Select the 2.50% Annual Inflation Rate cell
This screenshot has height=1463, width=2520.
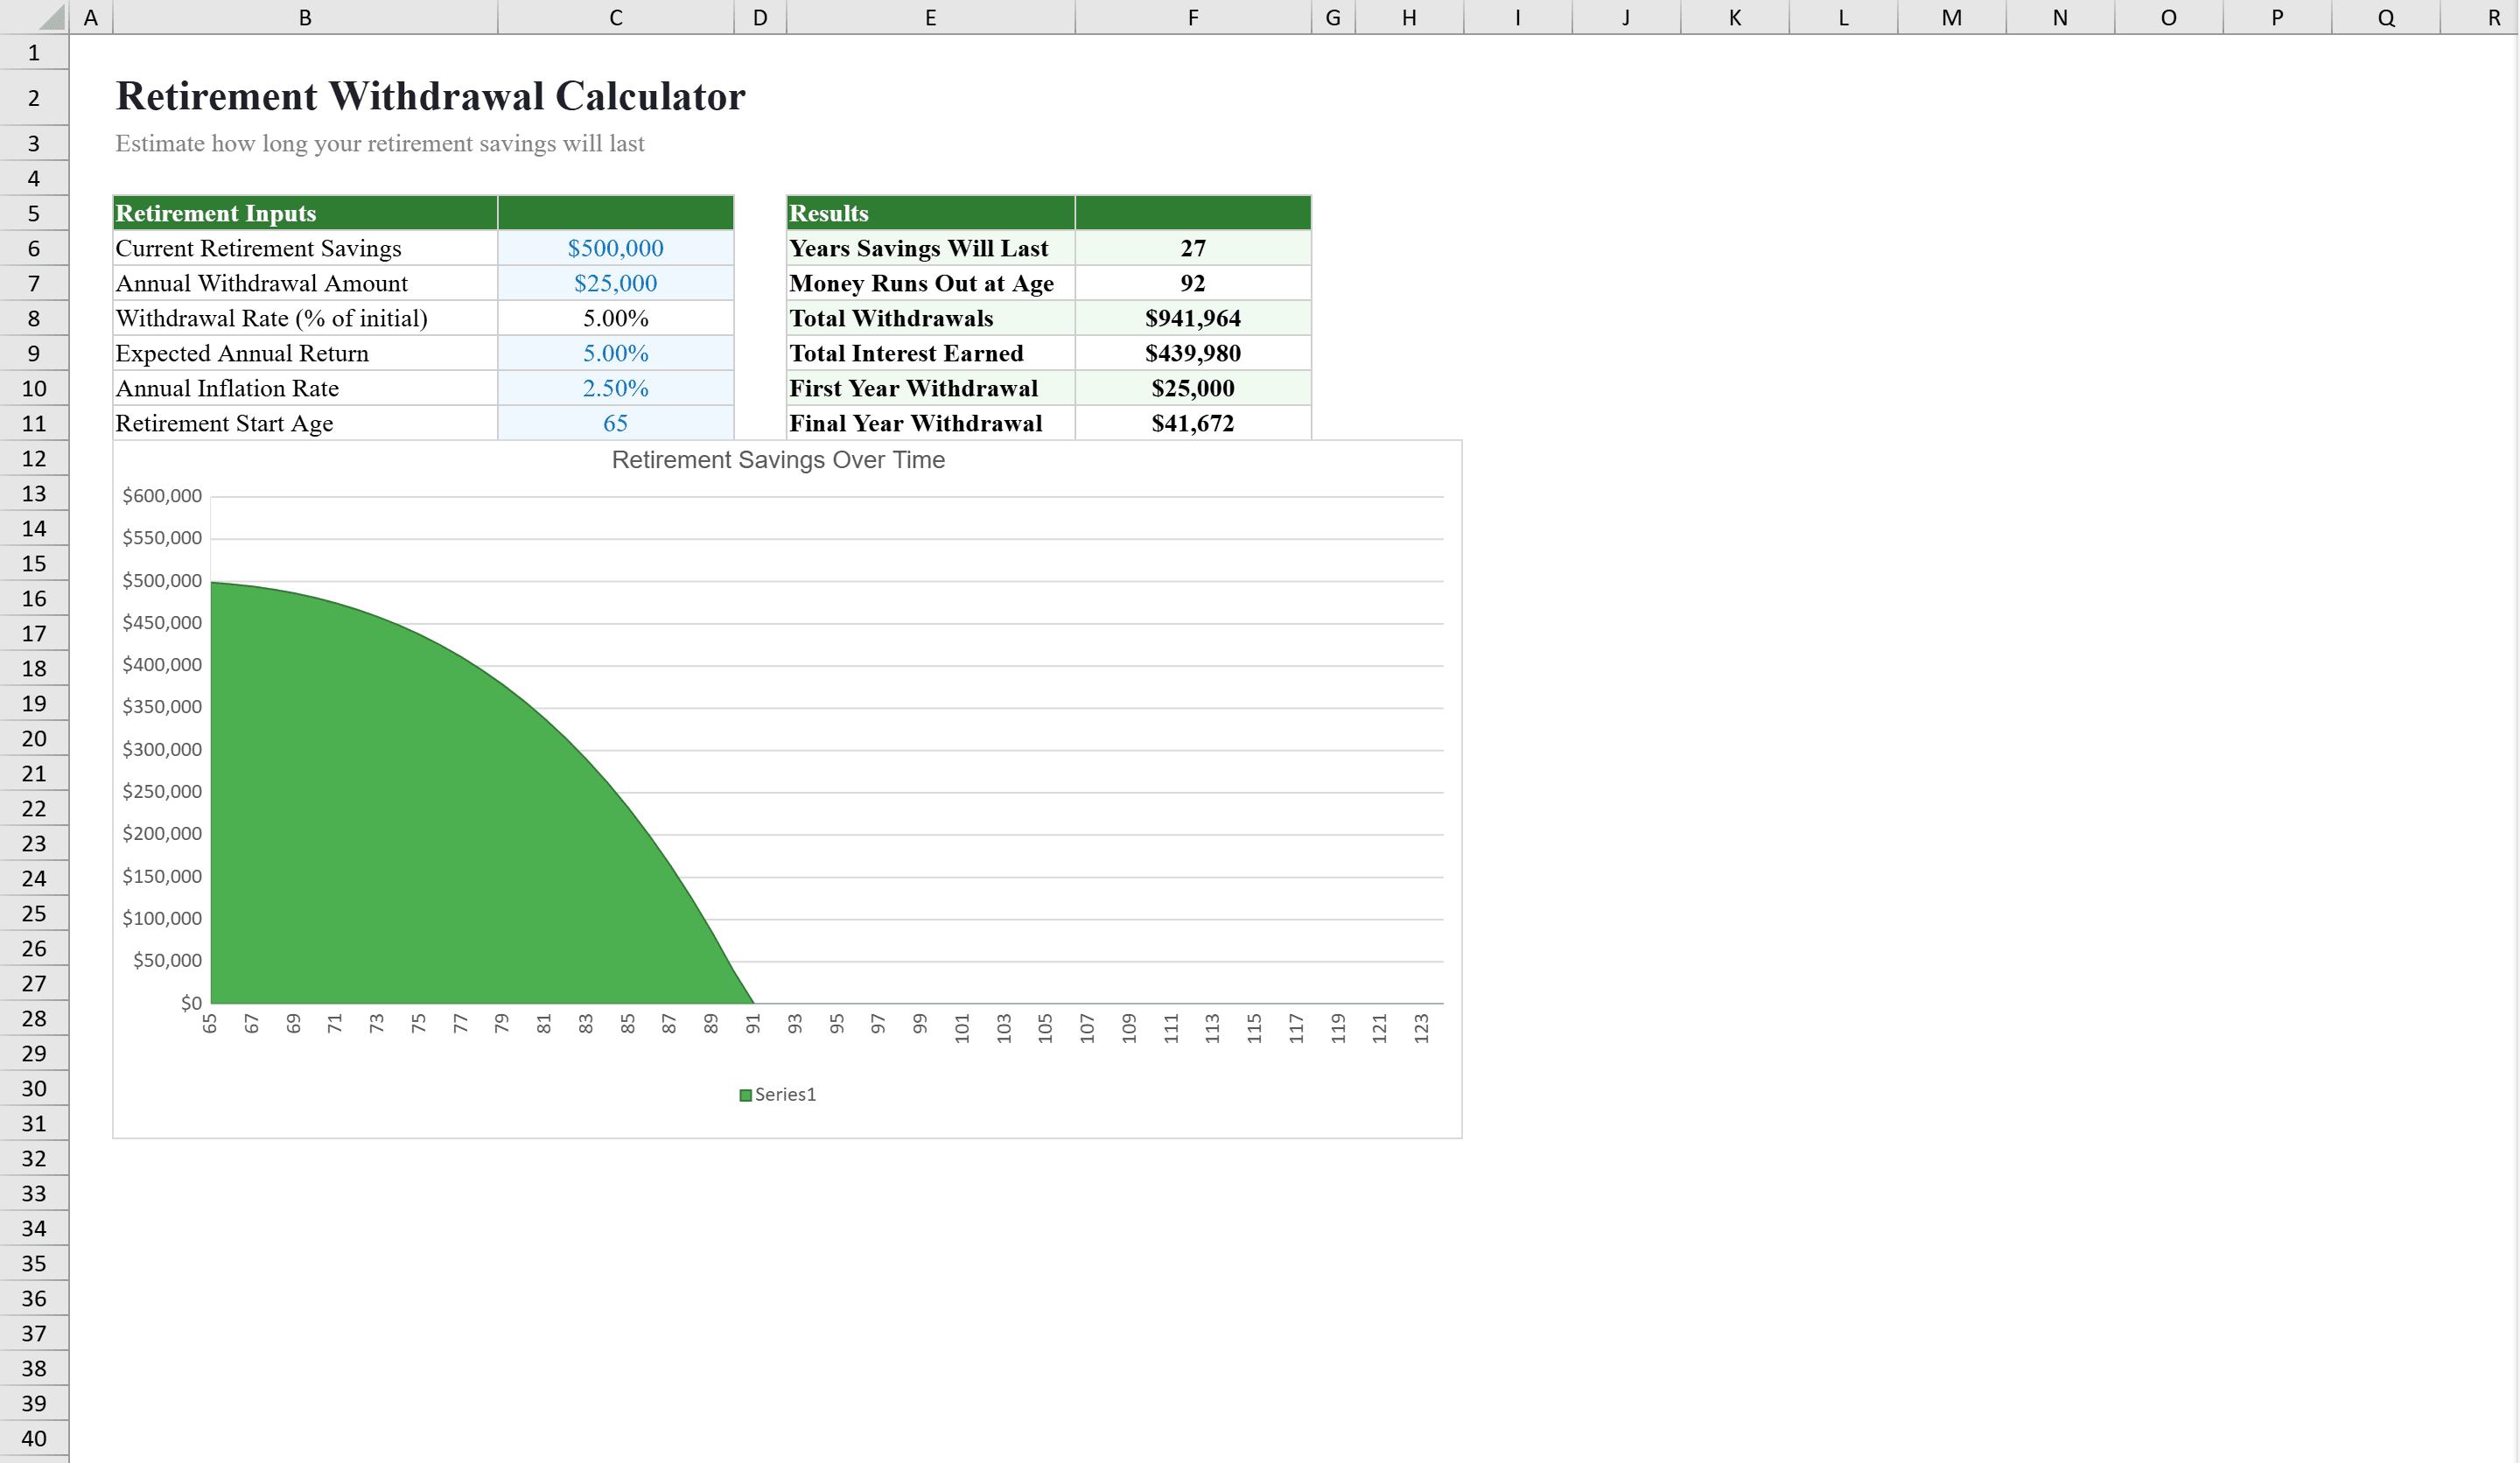pyautogui.click(x=614, y=388)
